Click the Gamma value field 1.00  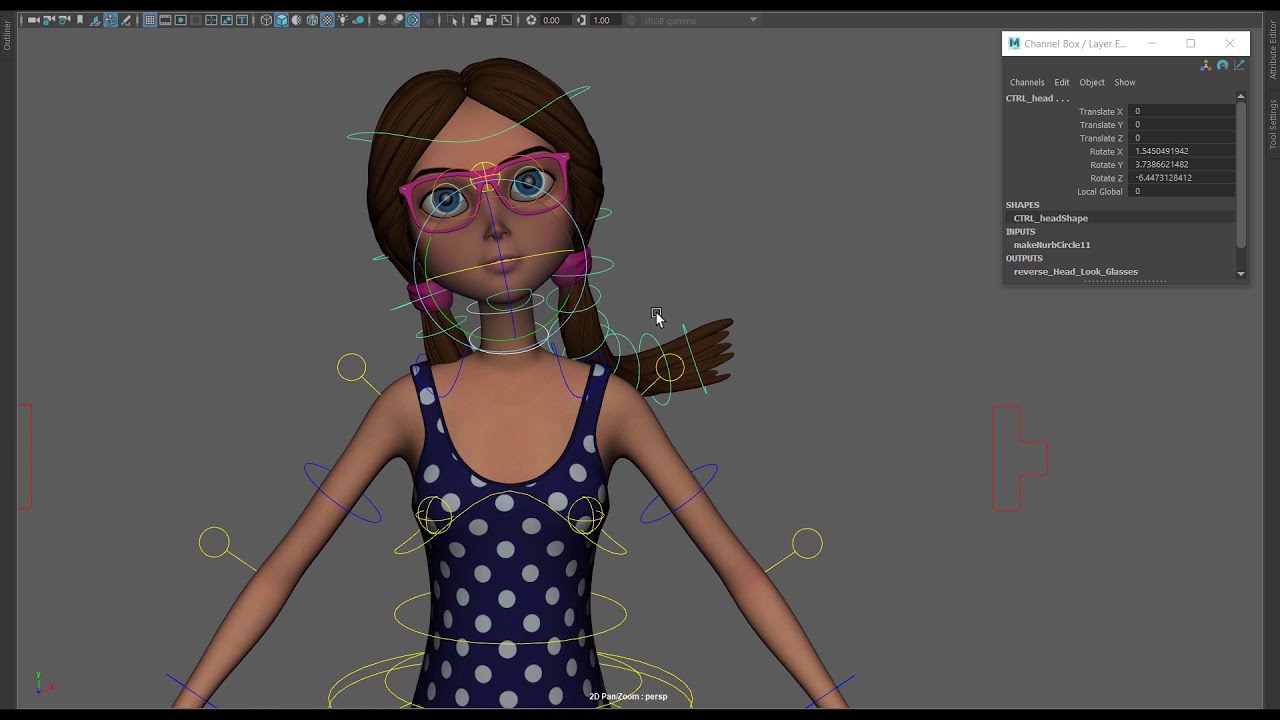(605, 20)
